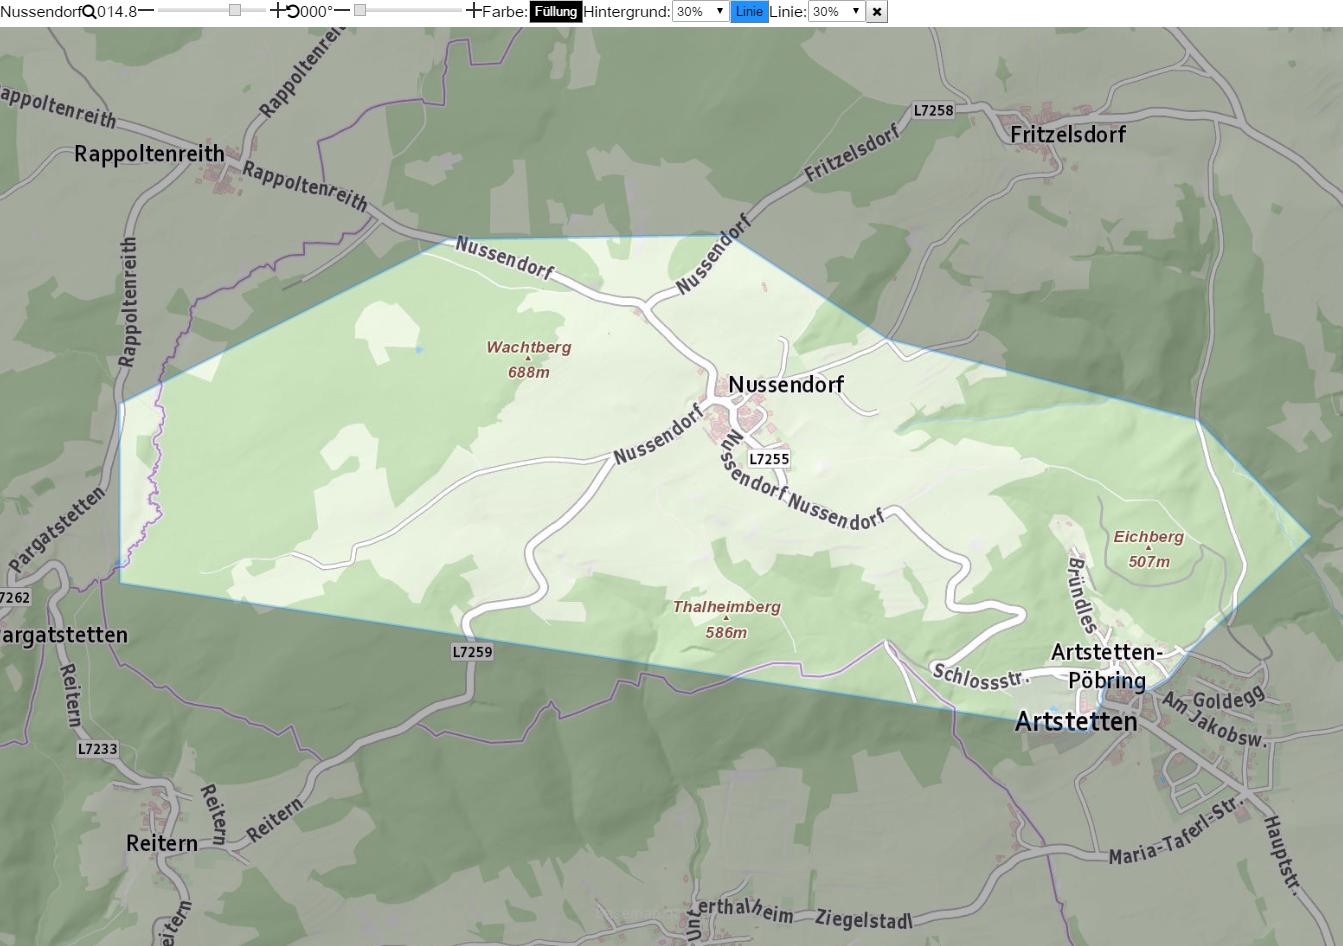Screen dimensions: 1343x946
Task: Decrease zoom with the minus icon
Action: [146, 11]
